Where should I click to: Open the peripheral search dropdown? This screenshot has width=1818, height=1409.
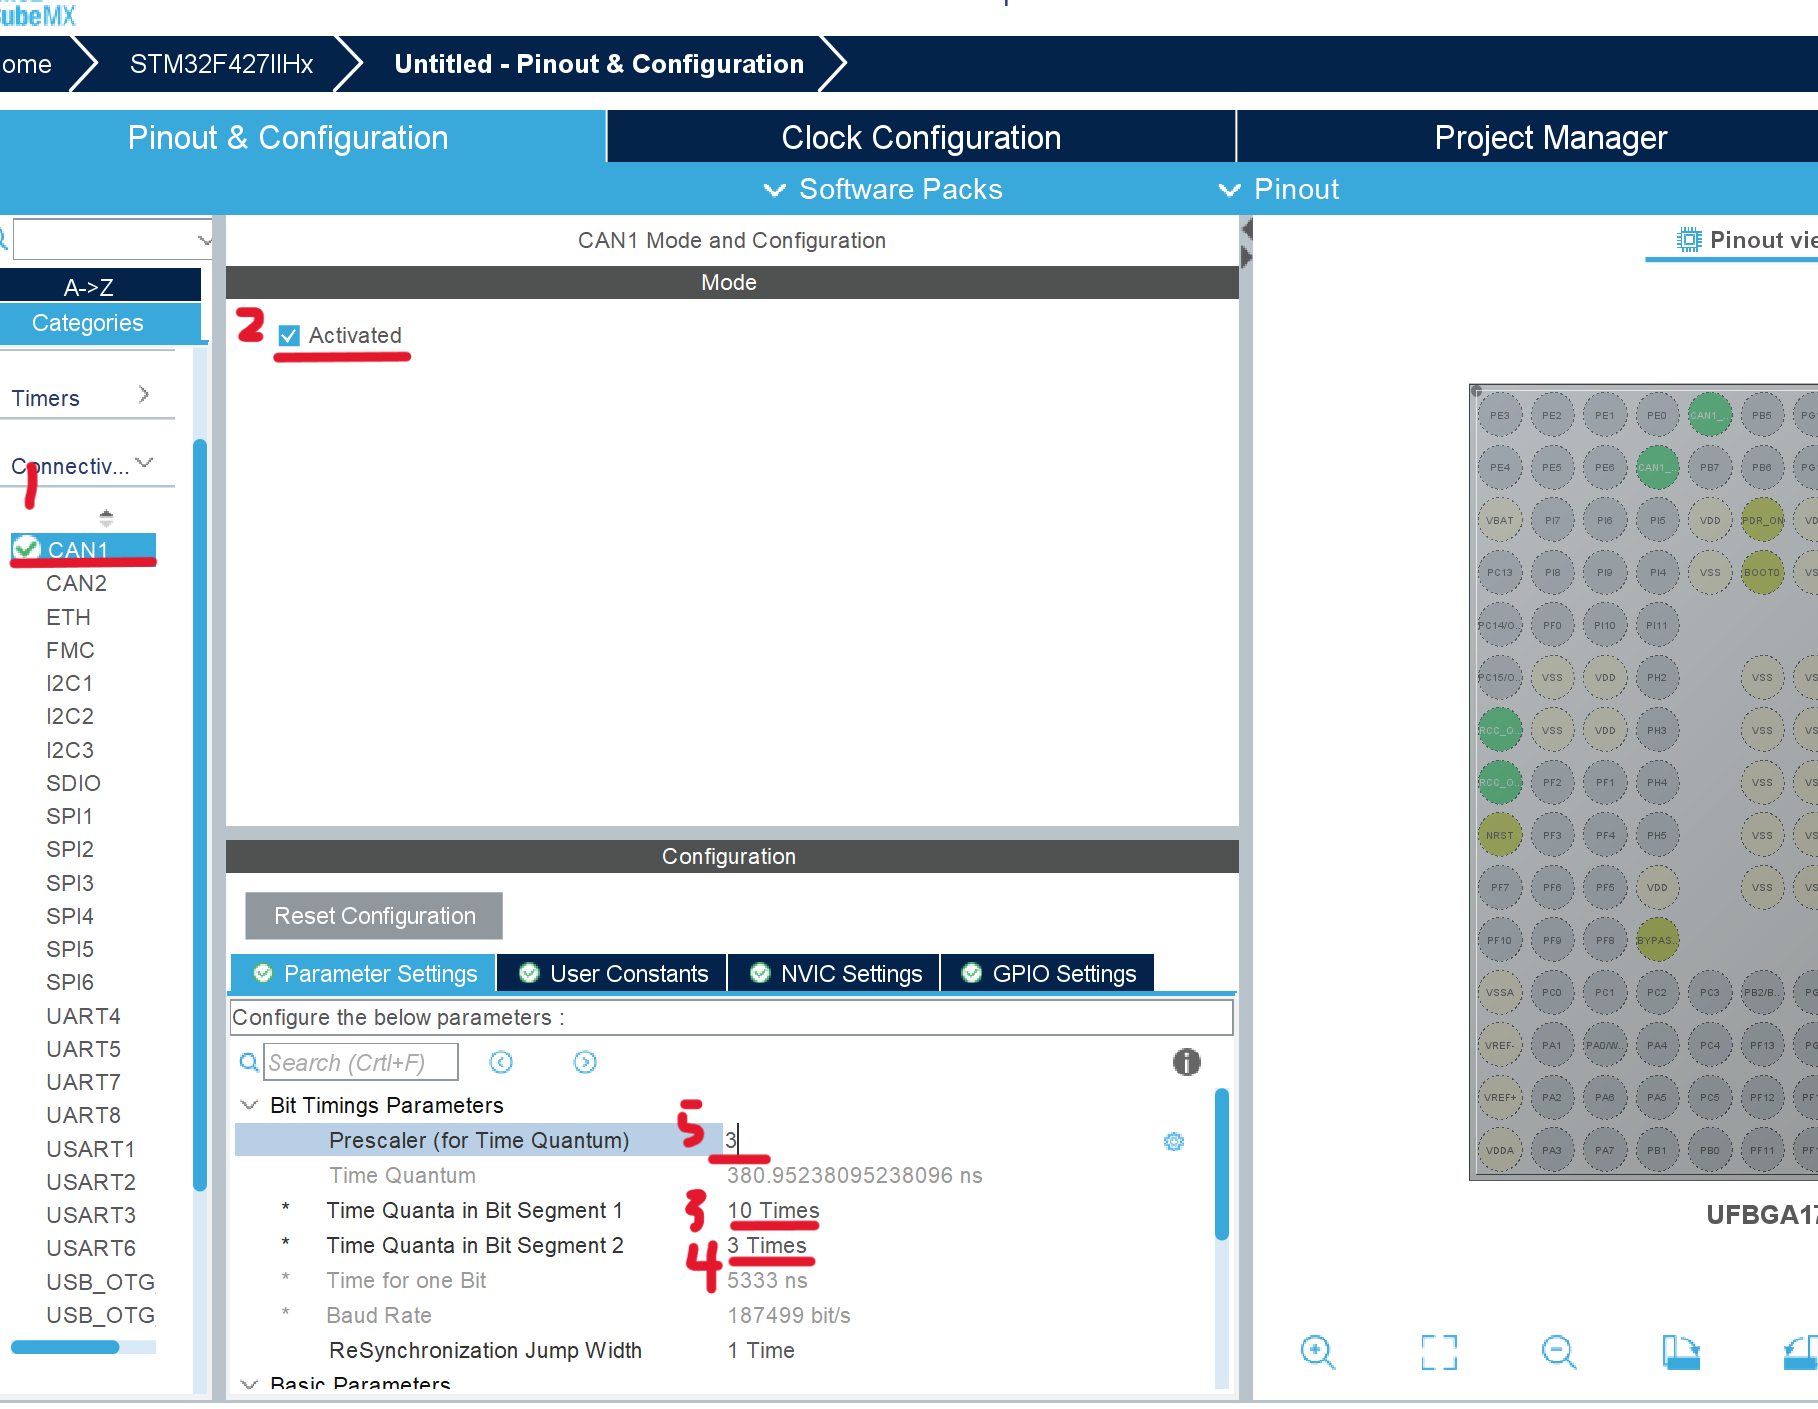(x=204, y=240)
